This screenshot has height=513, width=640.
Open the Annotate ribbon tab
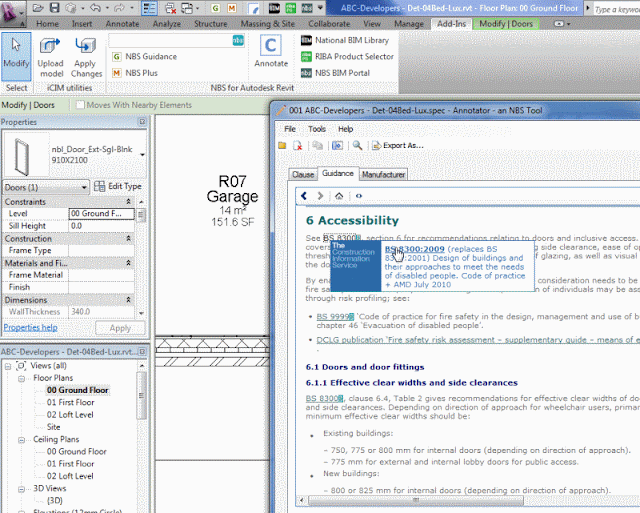click(122, 24)
